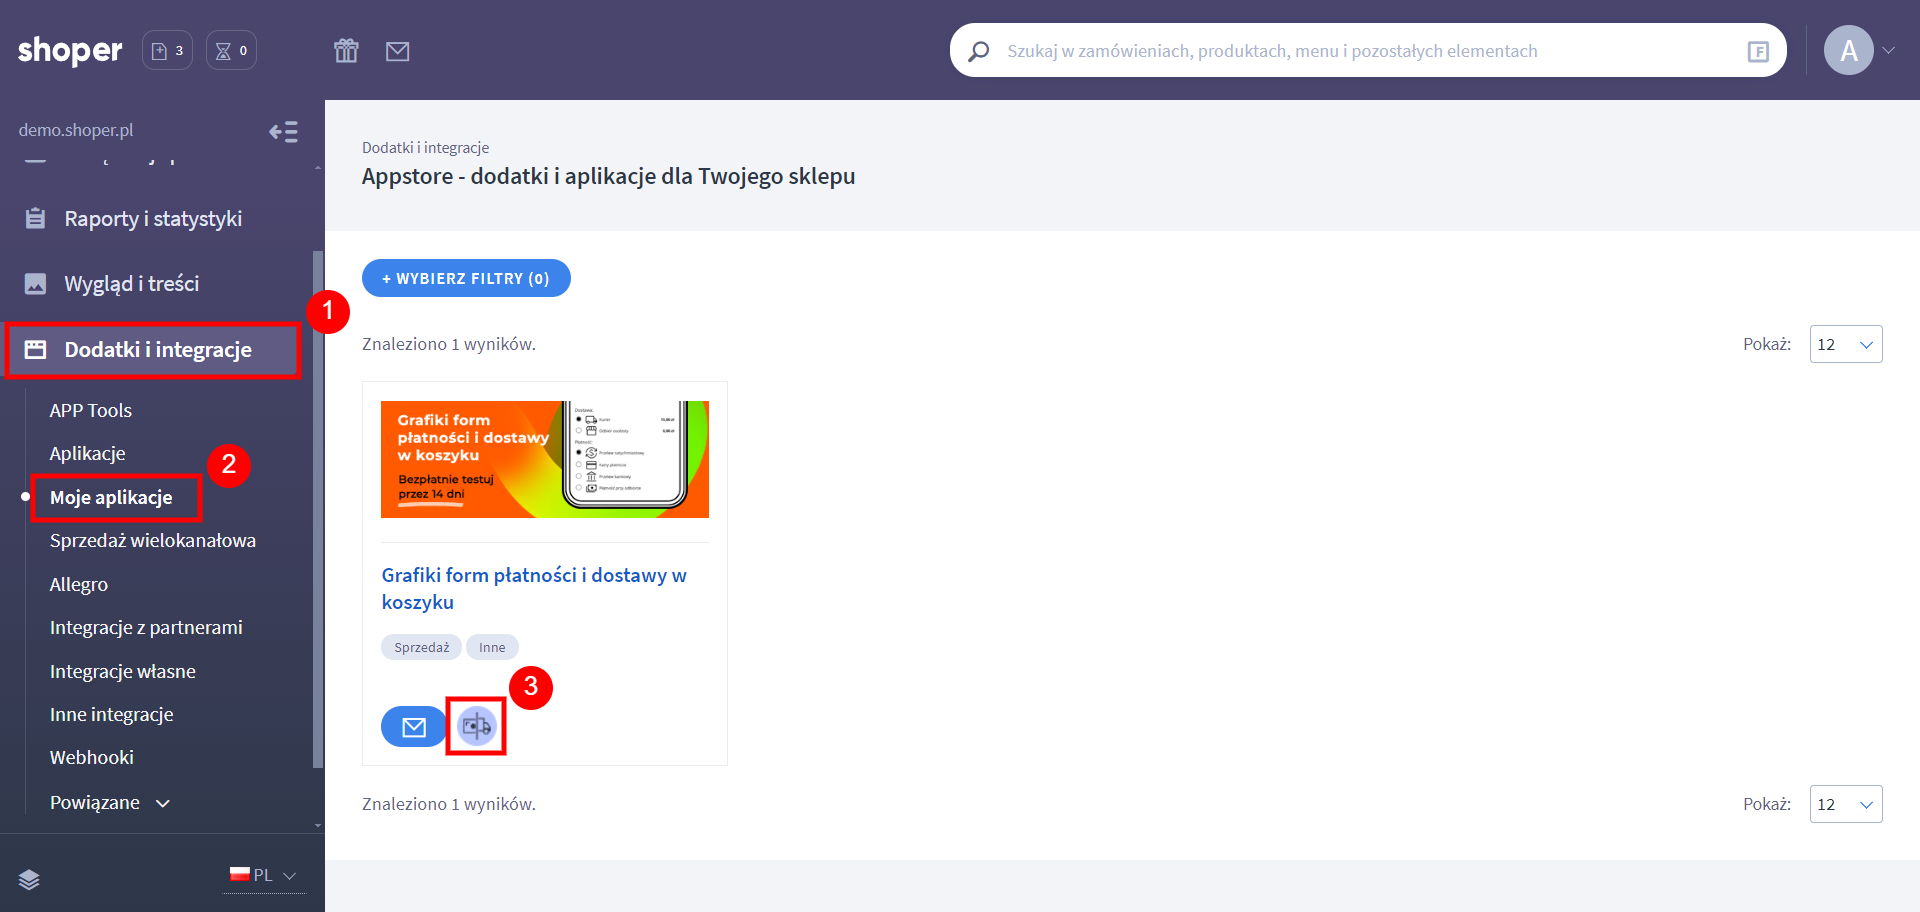The width and height of the screenshot is (1920, 912).
Task: Collapse the sidebar using the arrow icon
Action: coord(283,132)
